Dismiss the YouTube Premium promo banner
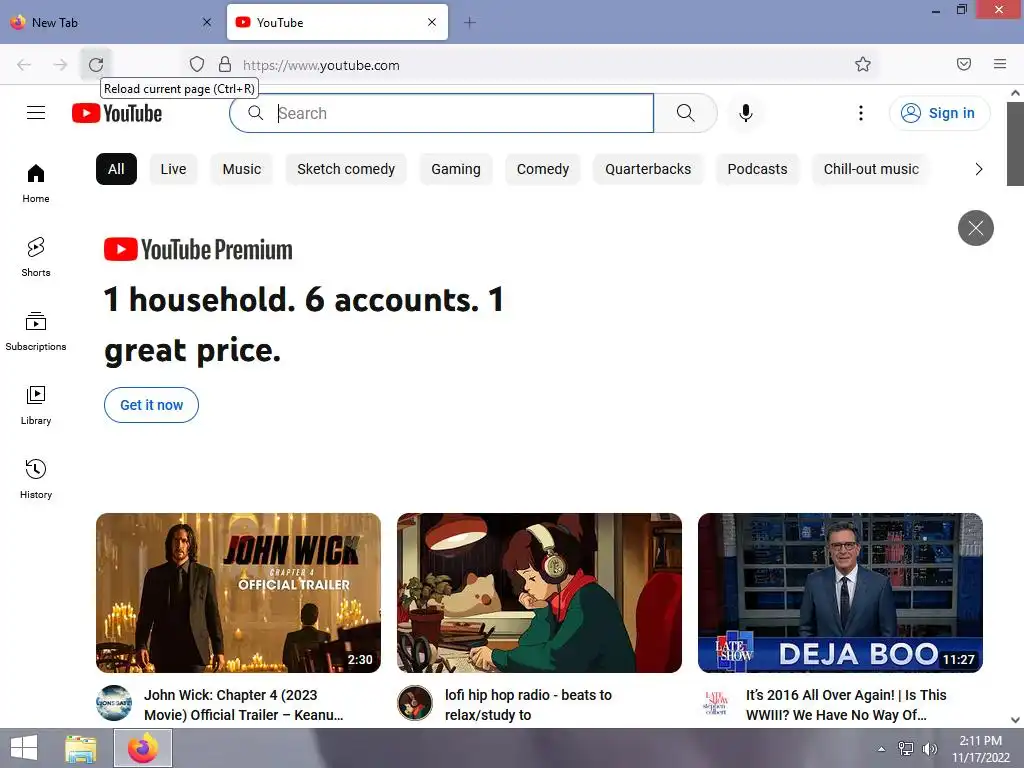 tap(976, 228)
